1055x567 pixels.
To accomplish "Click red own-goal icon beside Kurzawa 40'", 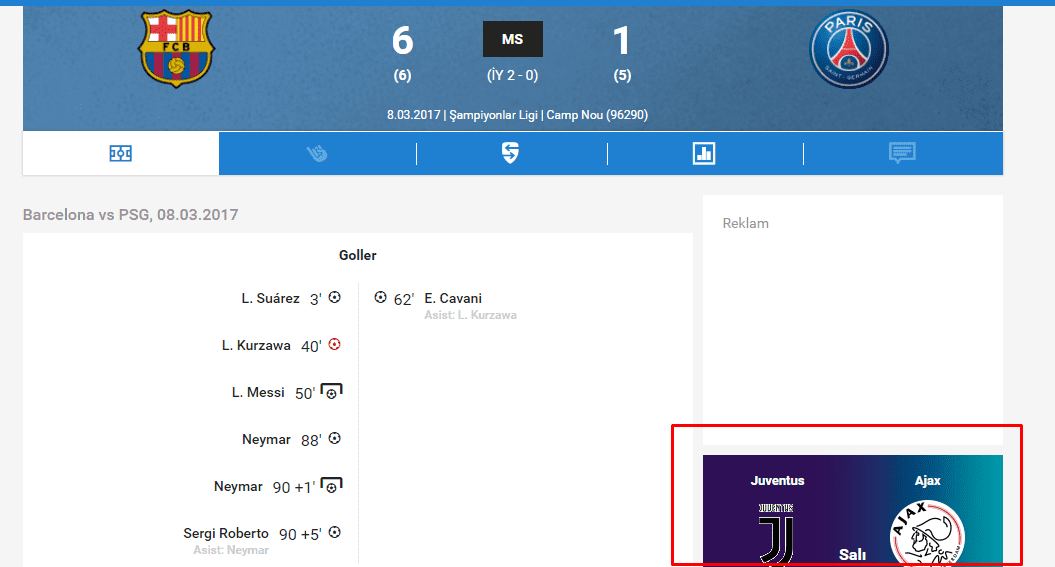I will 334,344.
